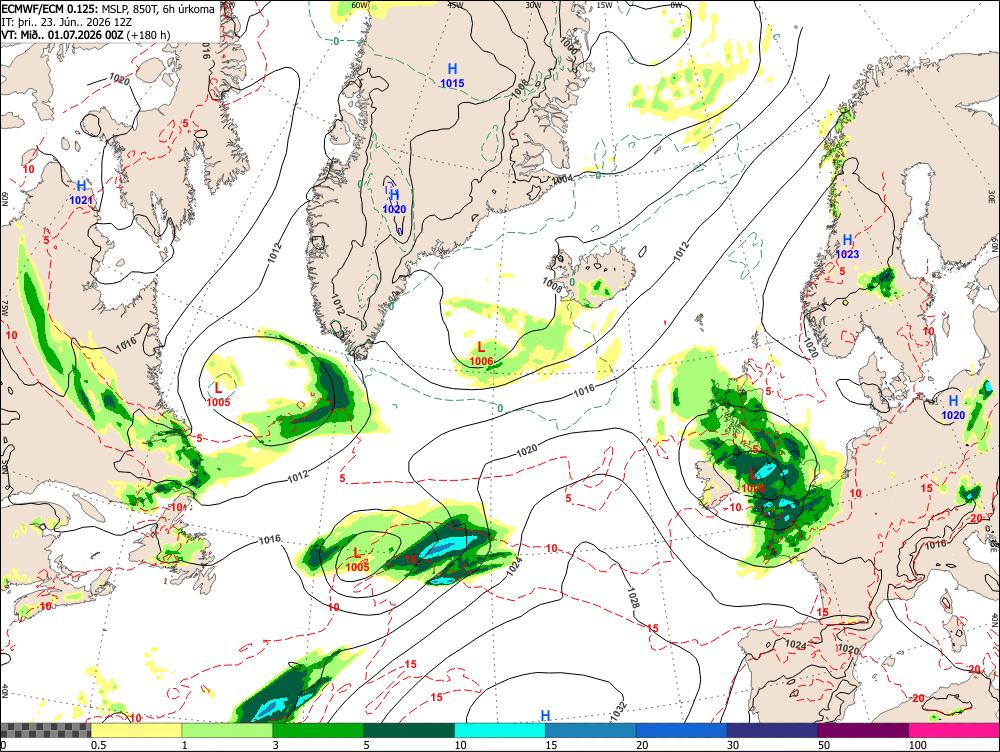This screenshot has width=1000, height=752.
Task: Select the L 1005 low in the mid-Atlantic
Action: click(x=357, y=560)
